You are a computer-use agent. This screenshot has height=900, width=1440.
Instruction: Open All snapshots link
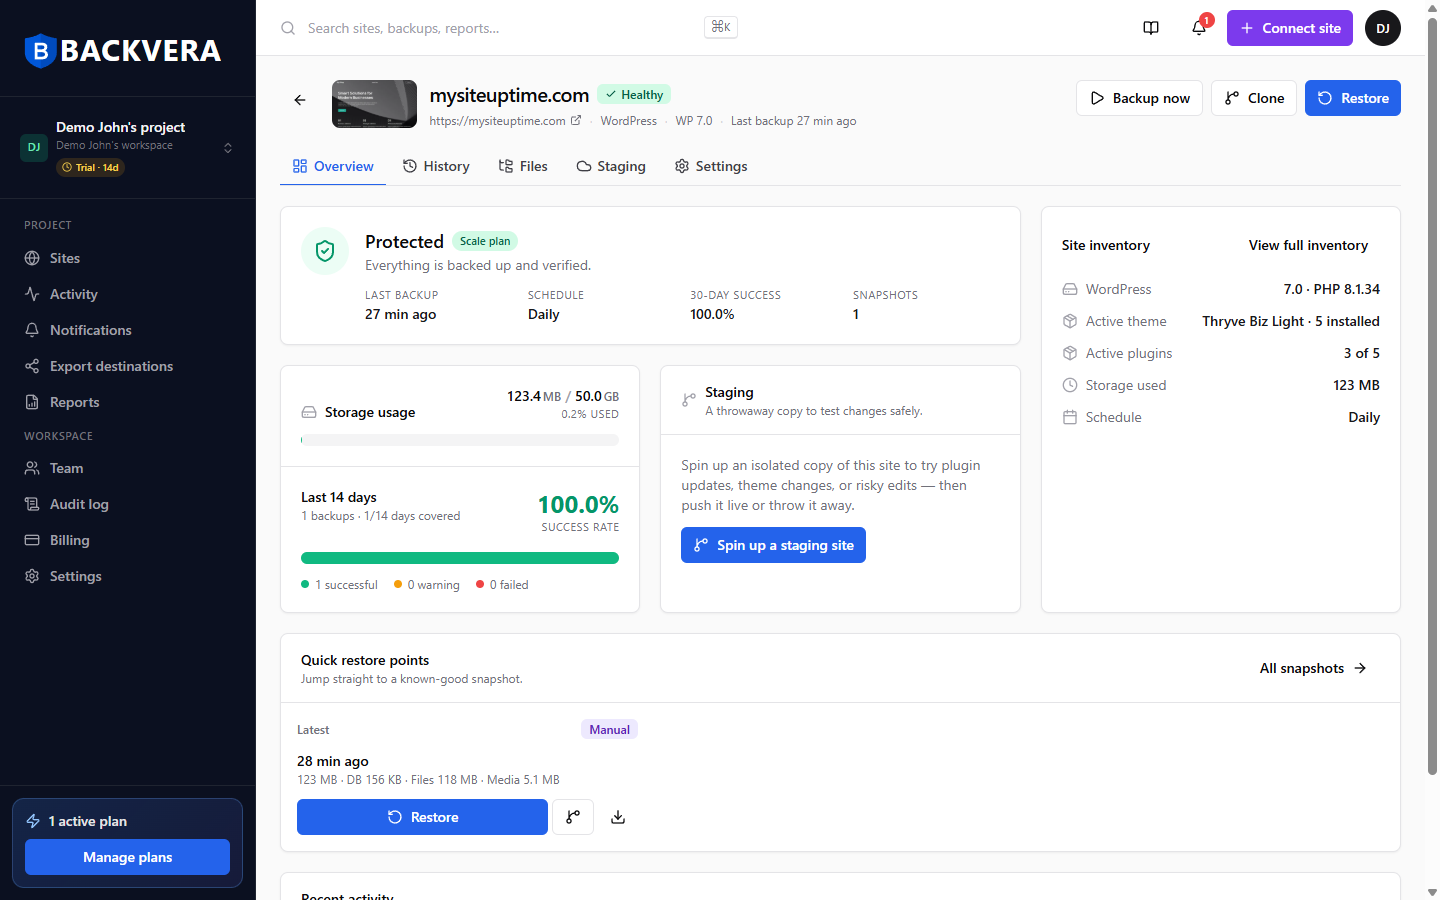pyautogui.click(x=1313, y=668)
